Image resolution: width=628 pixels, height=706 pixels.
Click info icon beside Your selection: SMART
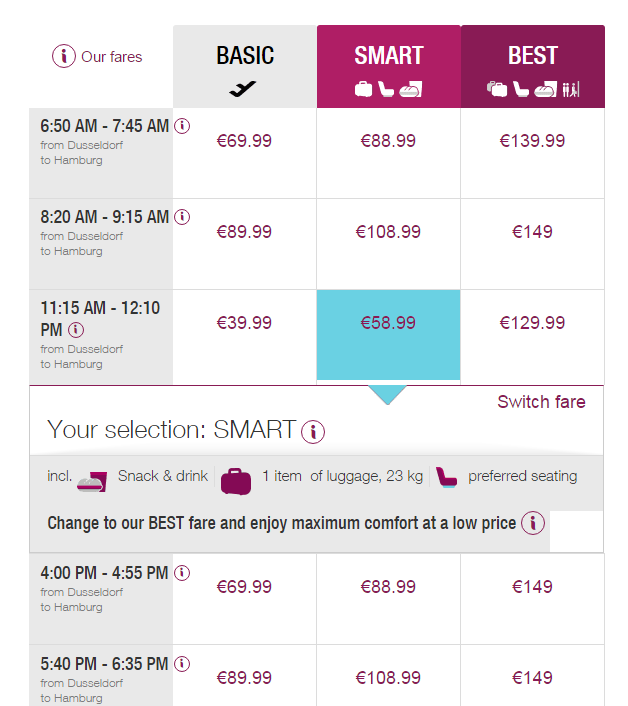(x=314, y=432)
